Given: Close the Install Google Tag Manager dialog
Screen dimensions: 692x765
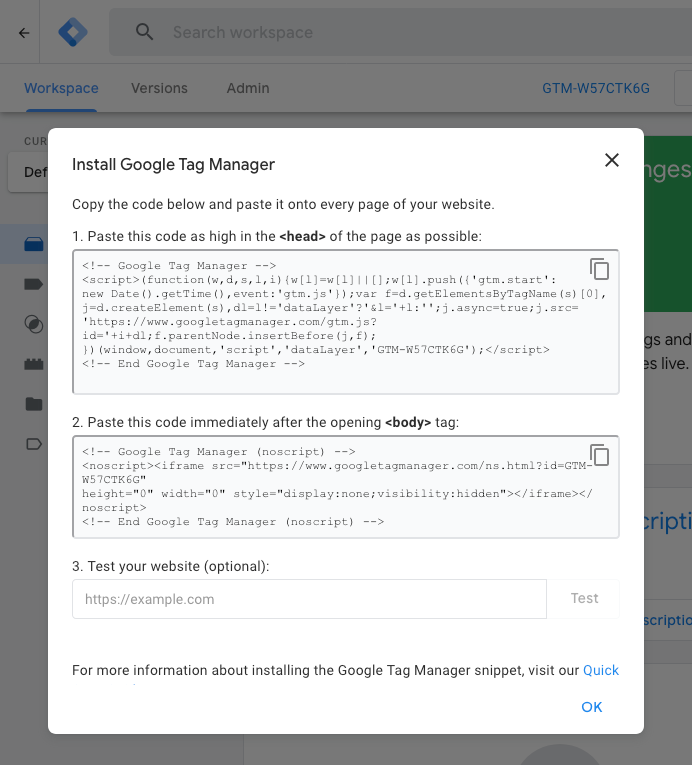Looking at the screenshot, I should tap(611, 160).
